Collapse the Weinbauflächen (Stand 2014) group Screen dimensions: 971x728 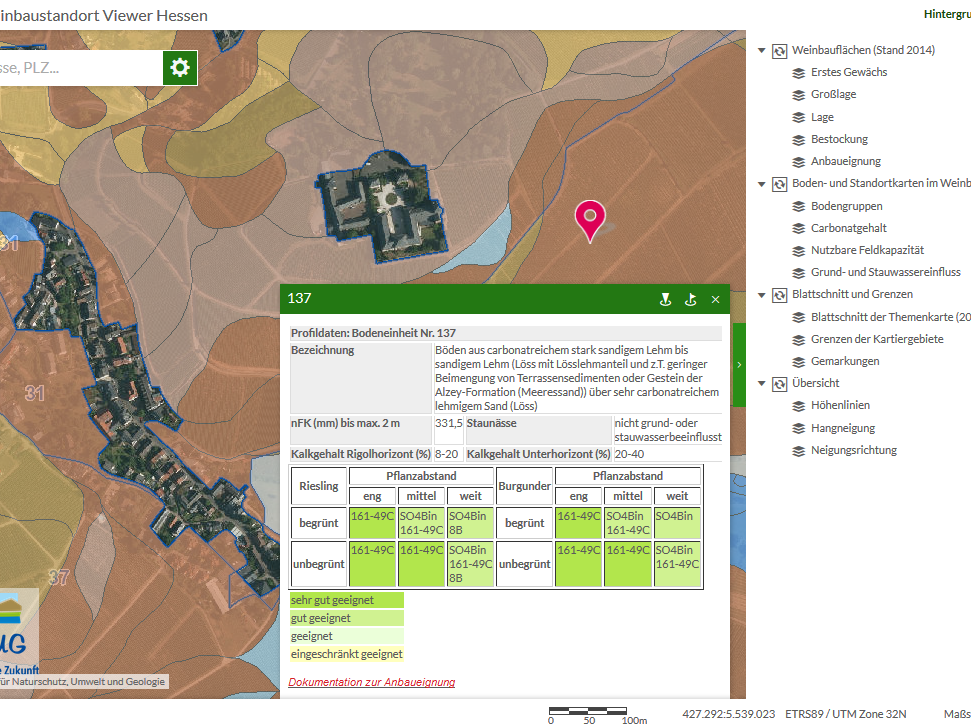(762, 50)
